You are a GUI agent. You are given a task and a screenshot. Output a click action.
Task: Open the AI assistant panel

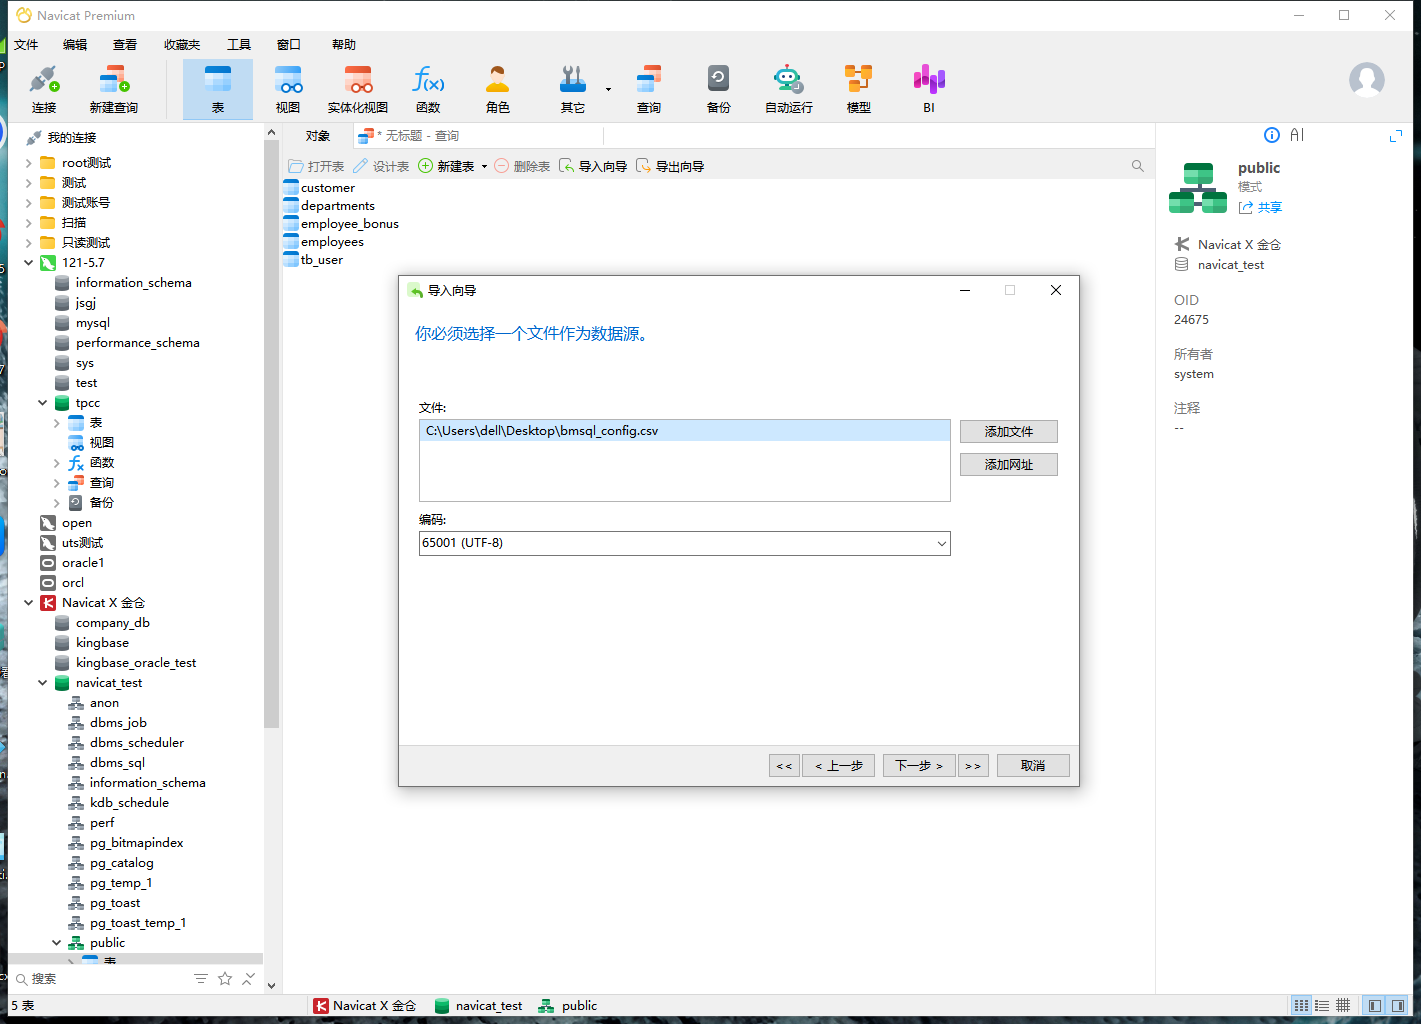tap(1297, 135)
